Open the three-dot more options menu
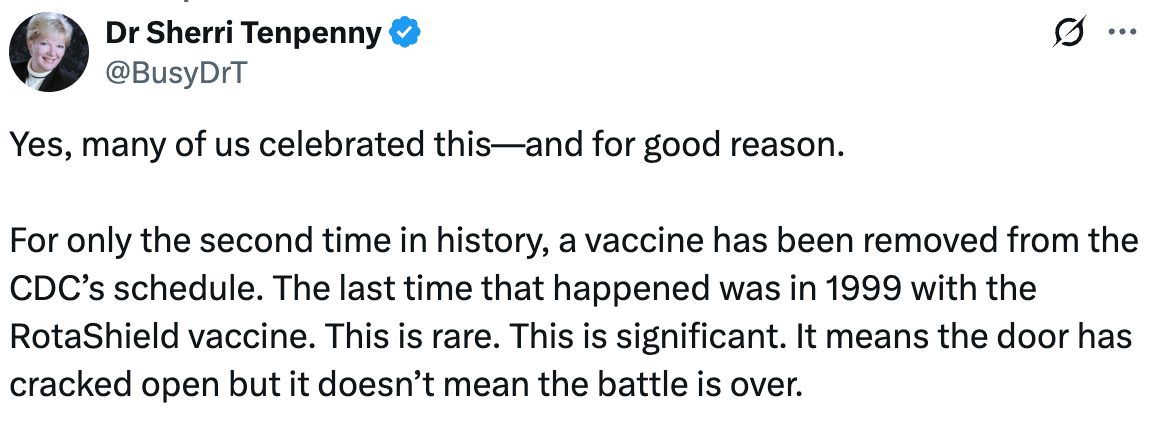Viewport: 1158px width, 424px height. 1123,32
